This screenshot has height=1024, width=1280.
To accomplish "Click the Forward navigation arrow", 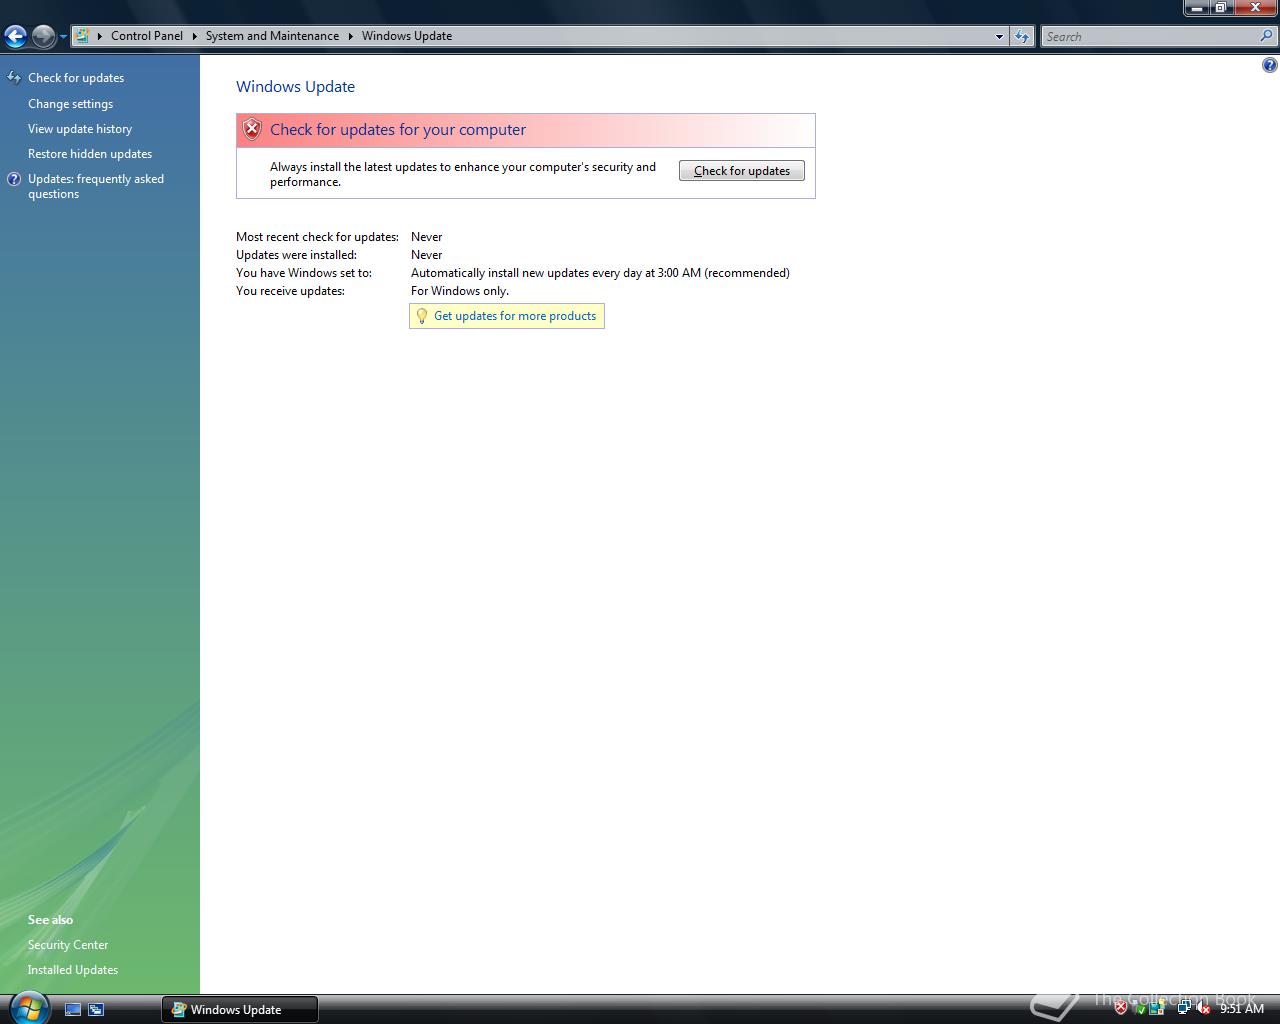I will [43, 37].
